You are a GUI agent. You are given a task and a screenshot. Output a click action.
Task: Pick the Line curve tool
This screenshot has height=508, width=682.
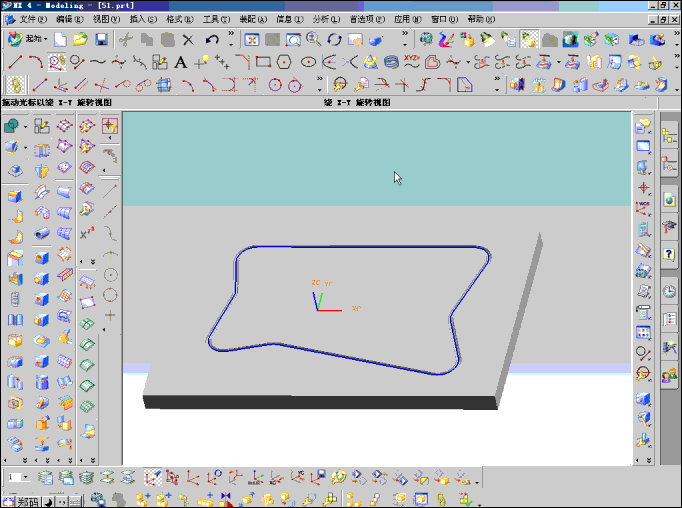(15, 62)
